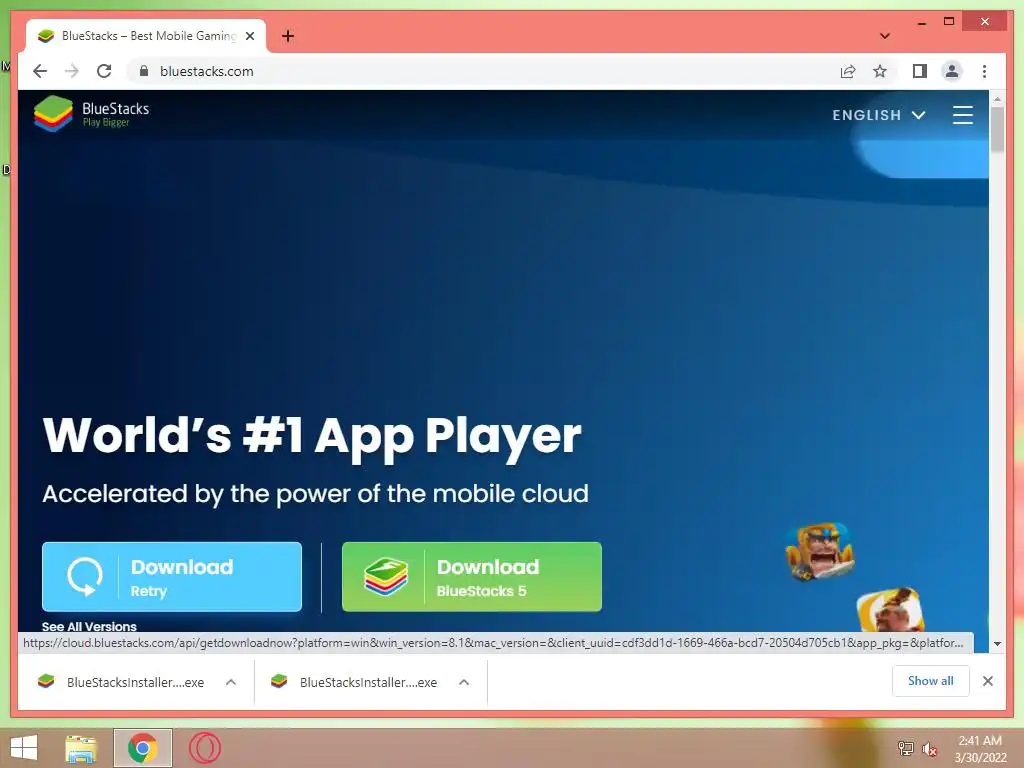Screen dimensions: 1024x768
Task: Click the page scrollbar down arrow
Action: tap(997, 644)
